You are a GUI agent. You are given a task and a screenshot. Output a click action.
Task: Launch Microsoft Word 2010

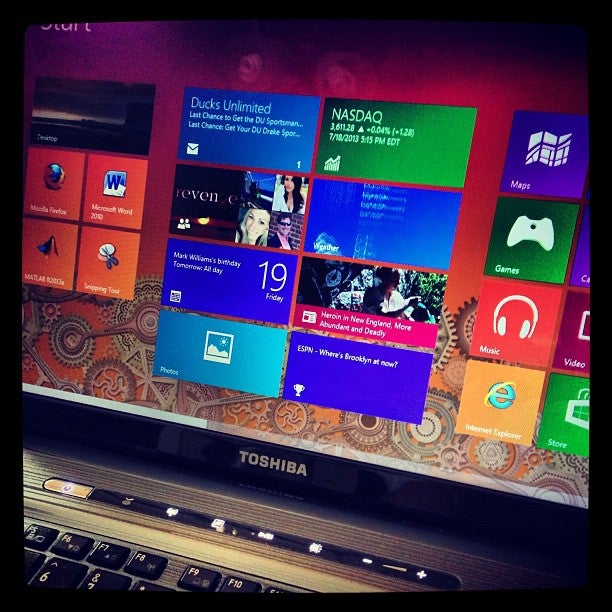[x=115, y=191]
